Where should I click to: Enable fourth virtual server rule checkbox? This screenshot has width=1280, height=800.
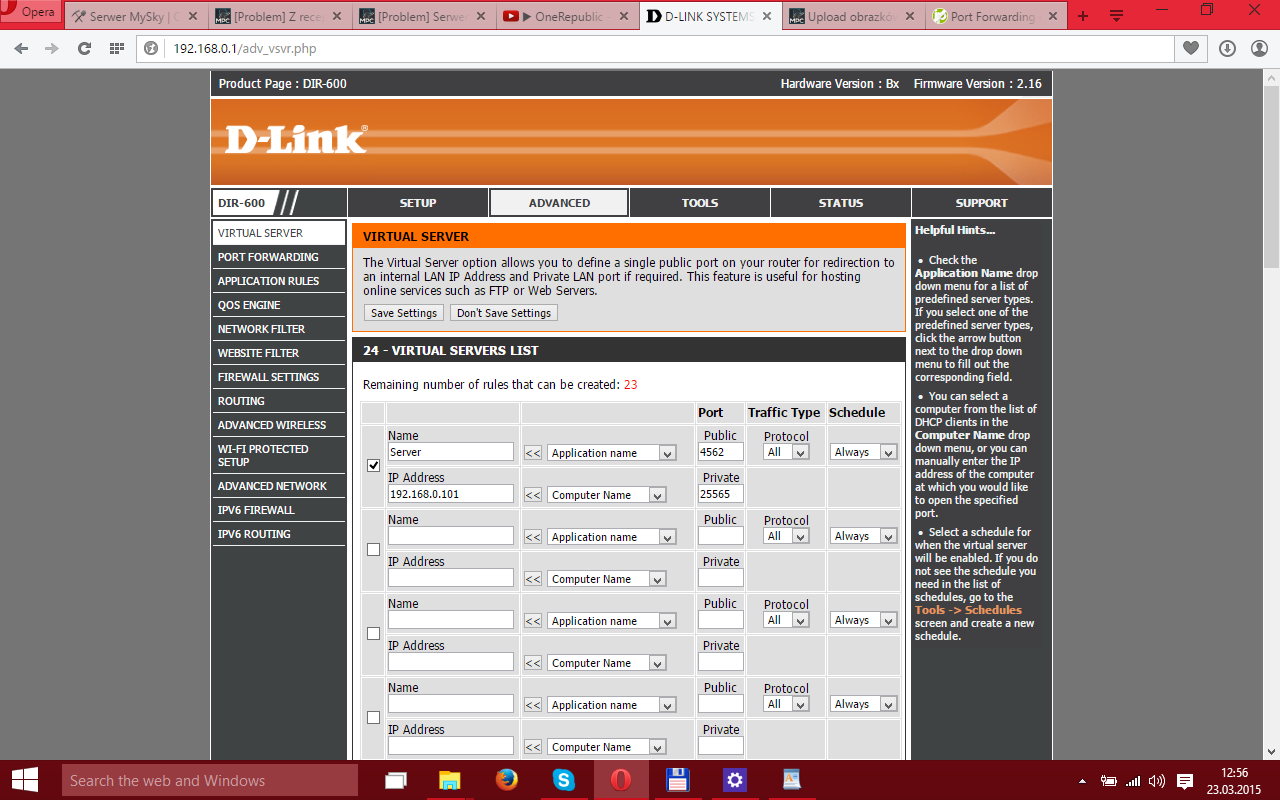tap(373, 717)
